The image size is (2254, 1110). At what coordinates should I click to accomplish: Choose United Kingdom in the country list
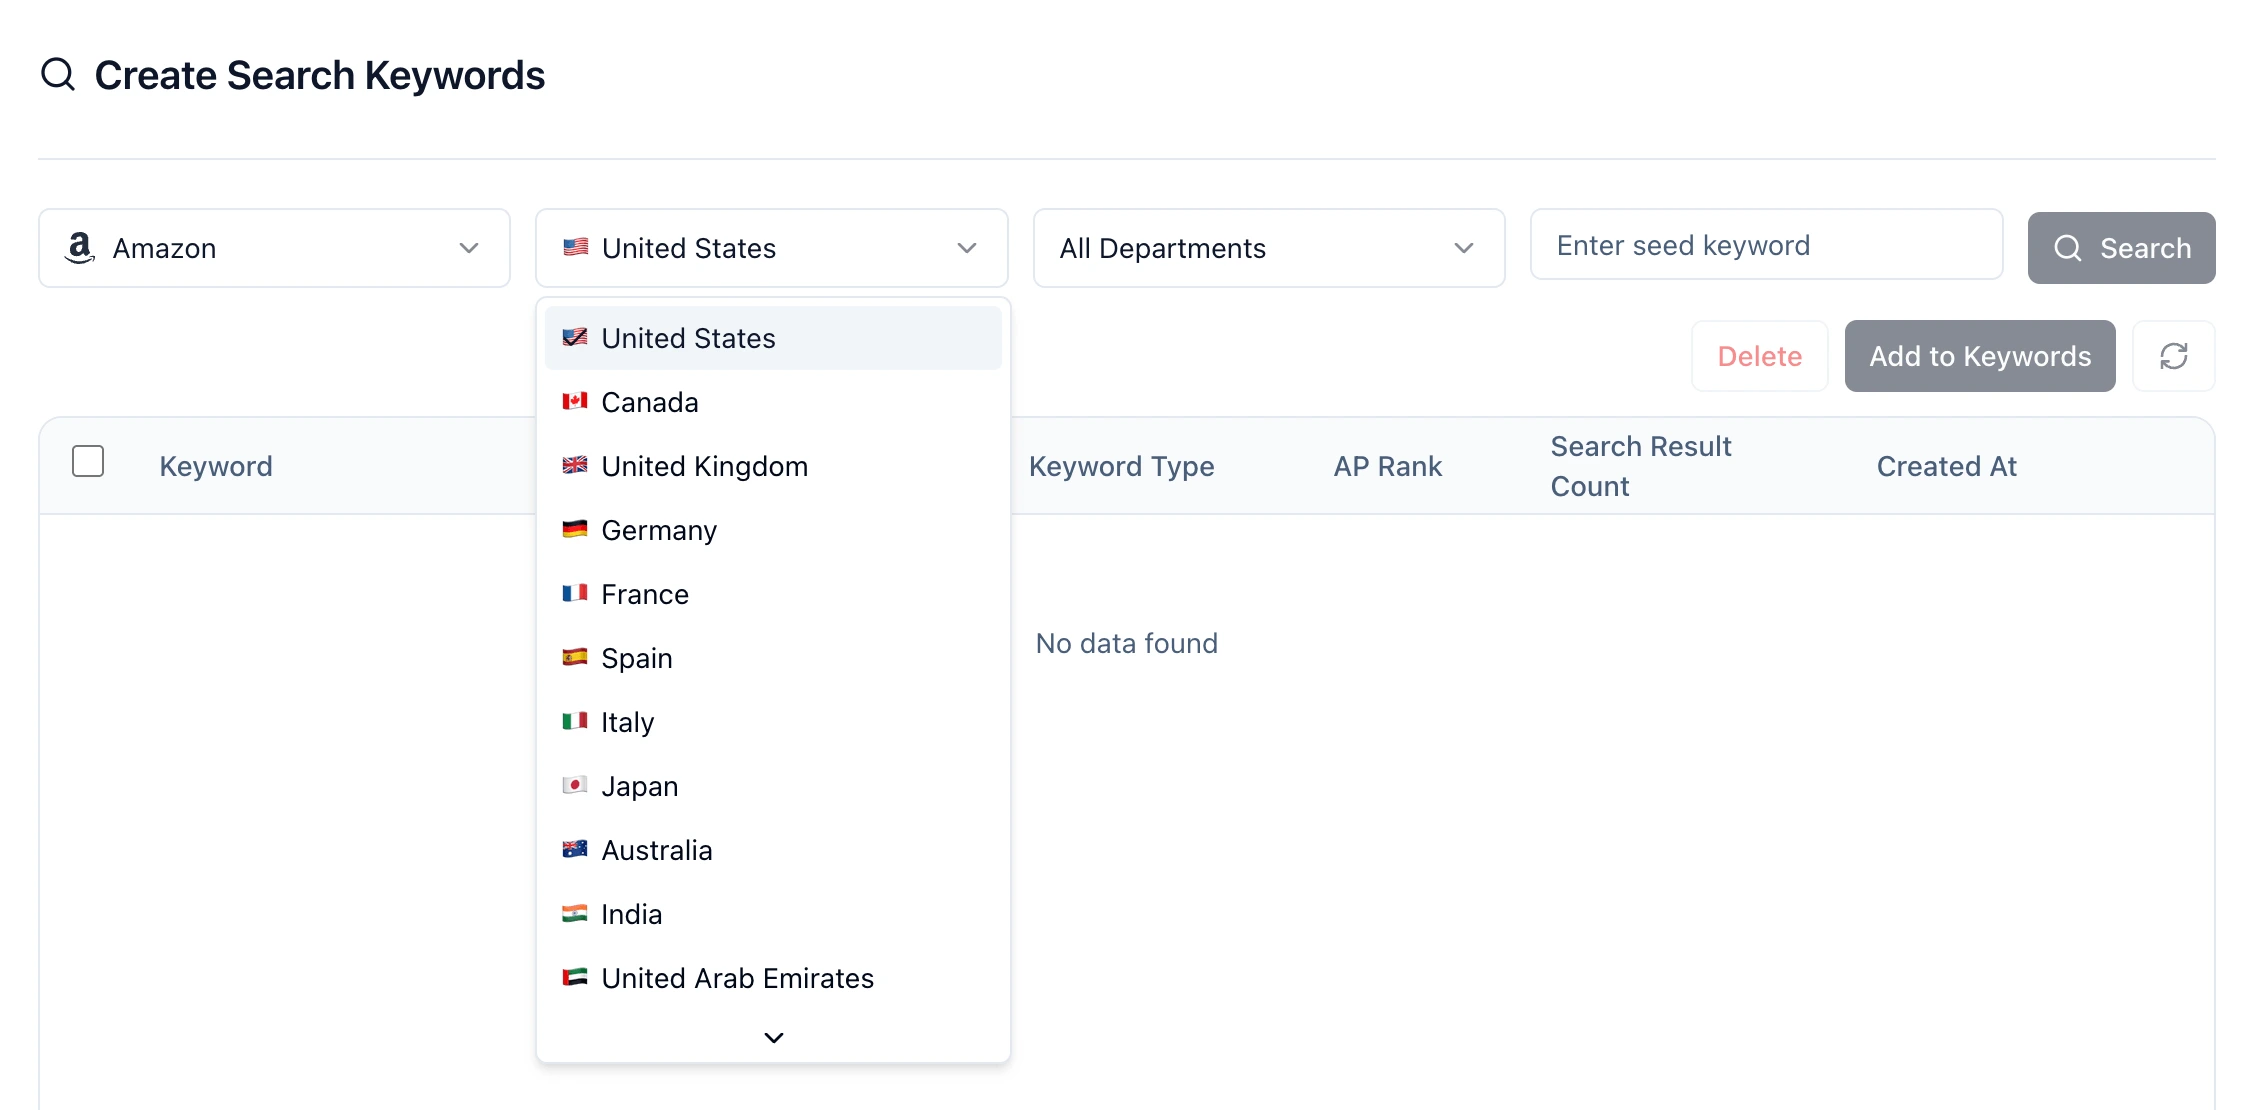pyautogui.click(x=773, y=466)
